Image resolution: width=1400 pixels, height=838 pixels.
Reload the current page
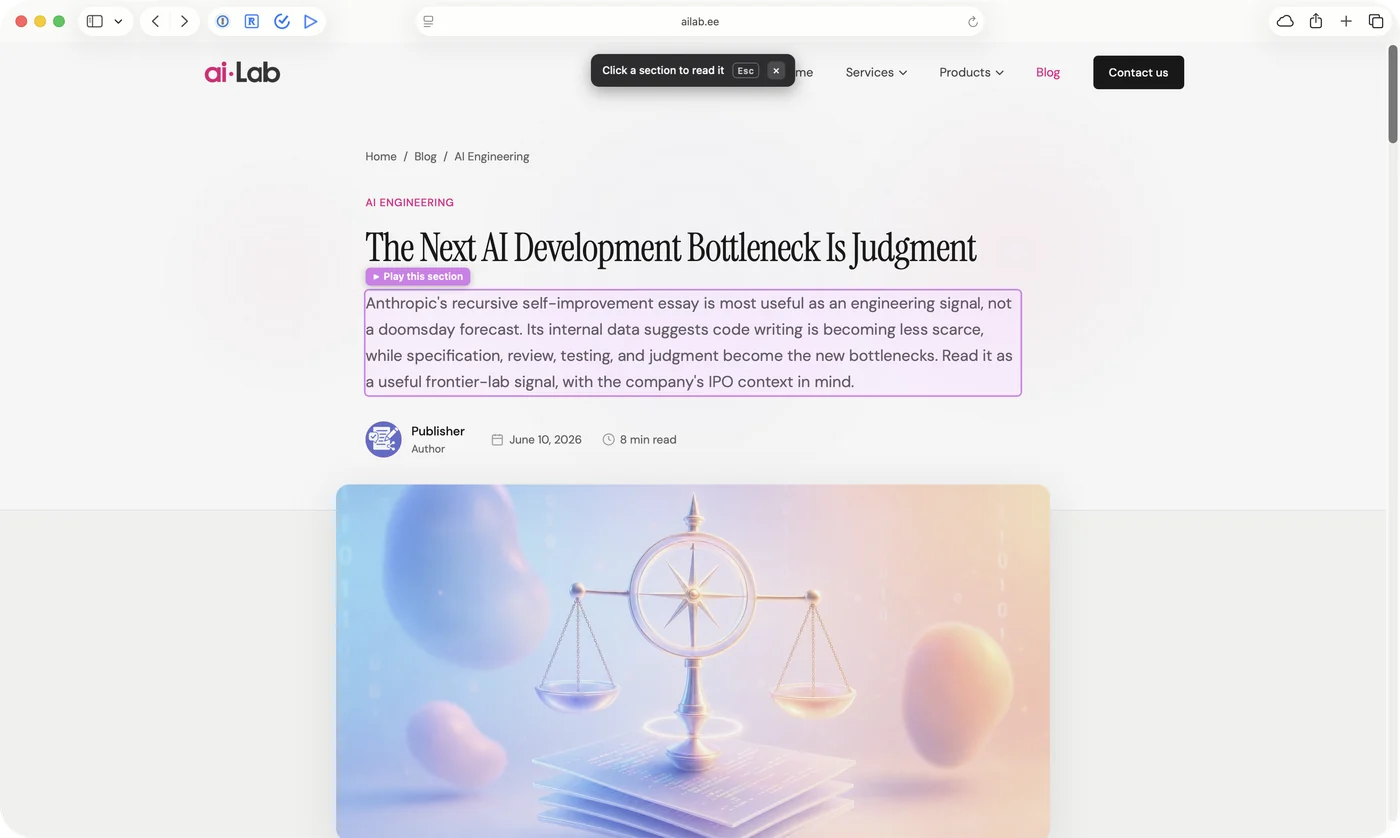pyautogui.click(x=972, y=21)
